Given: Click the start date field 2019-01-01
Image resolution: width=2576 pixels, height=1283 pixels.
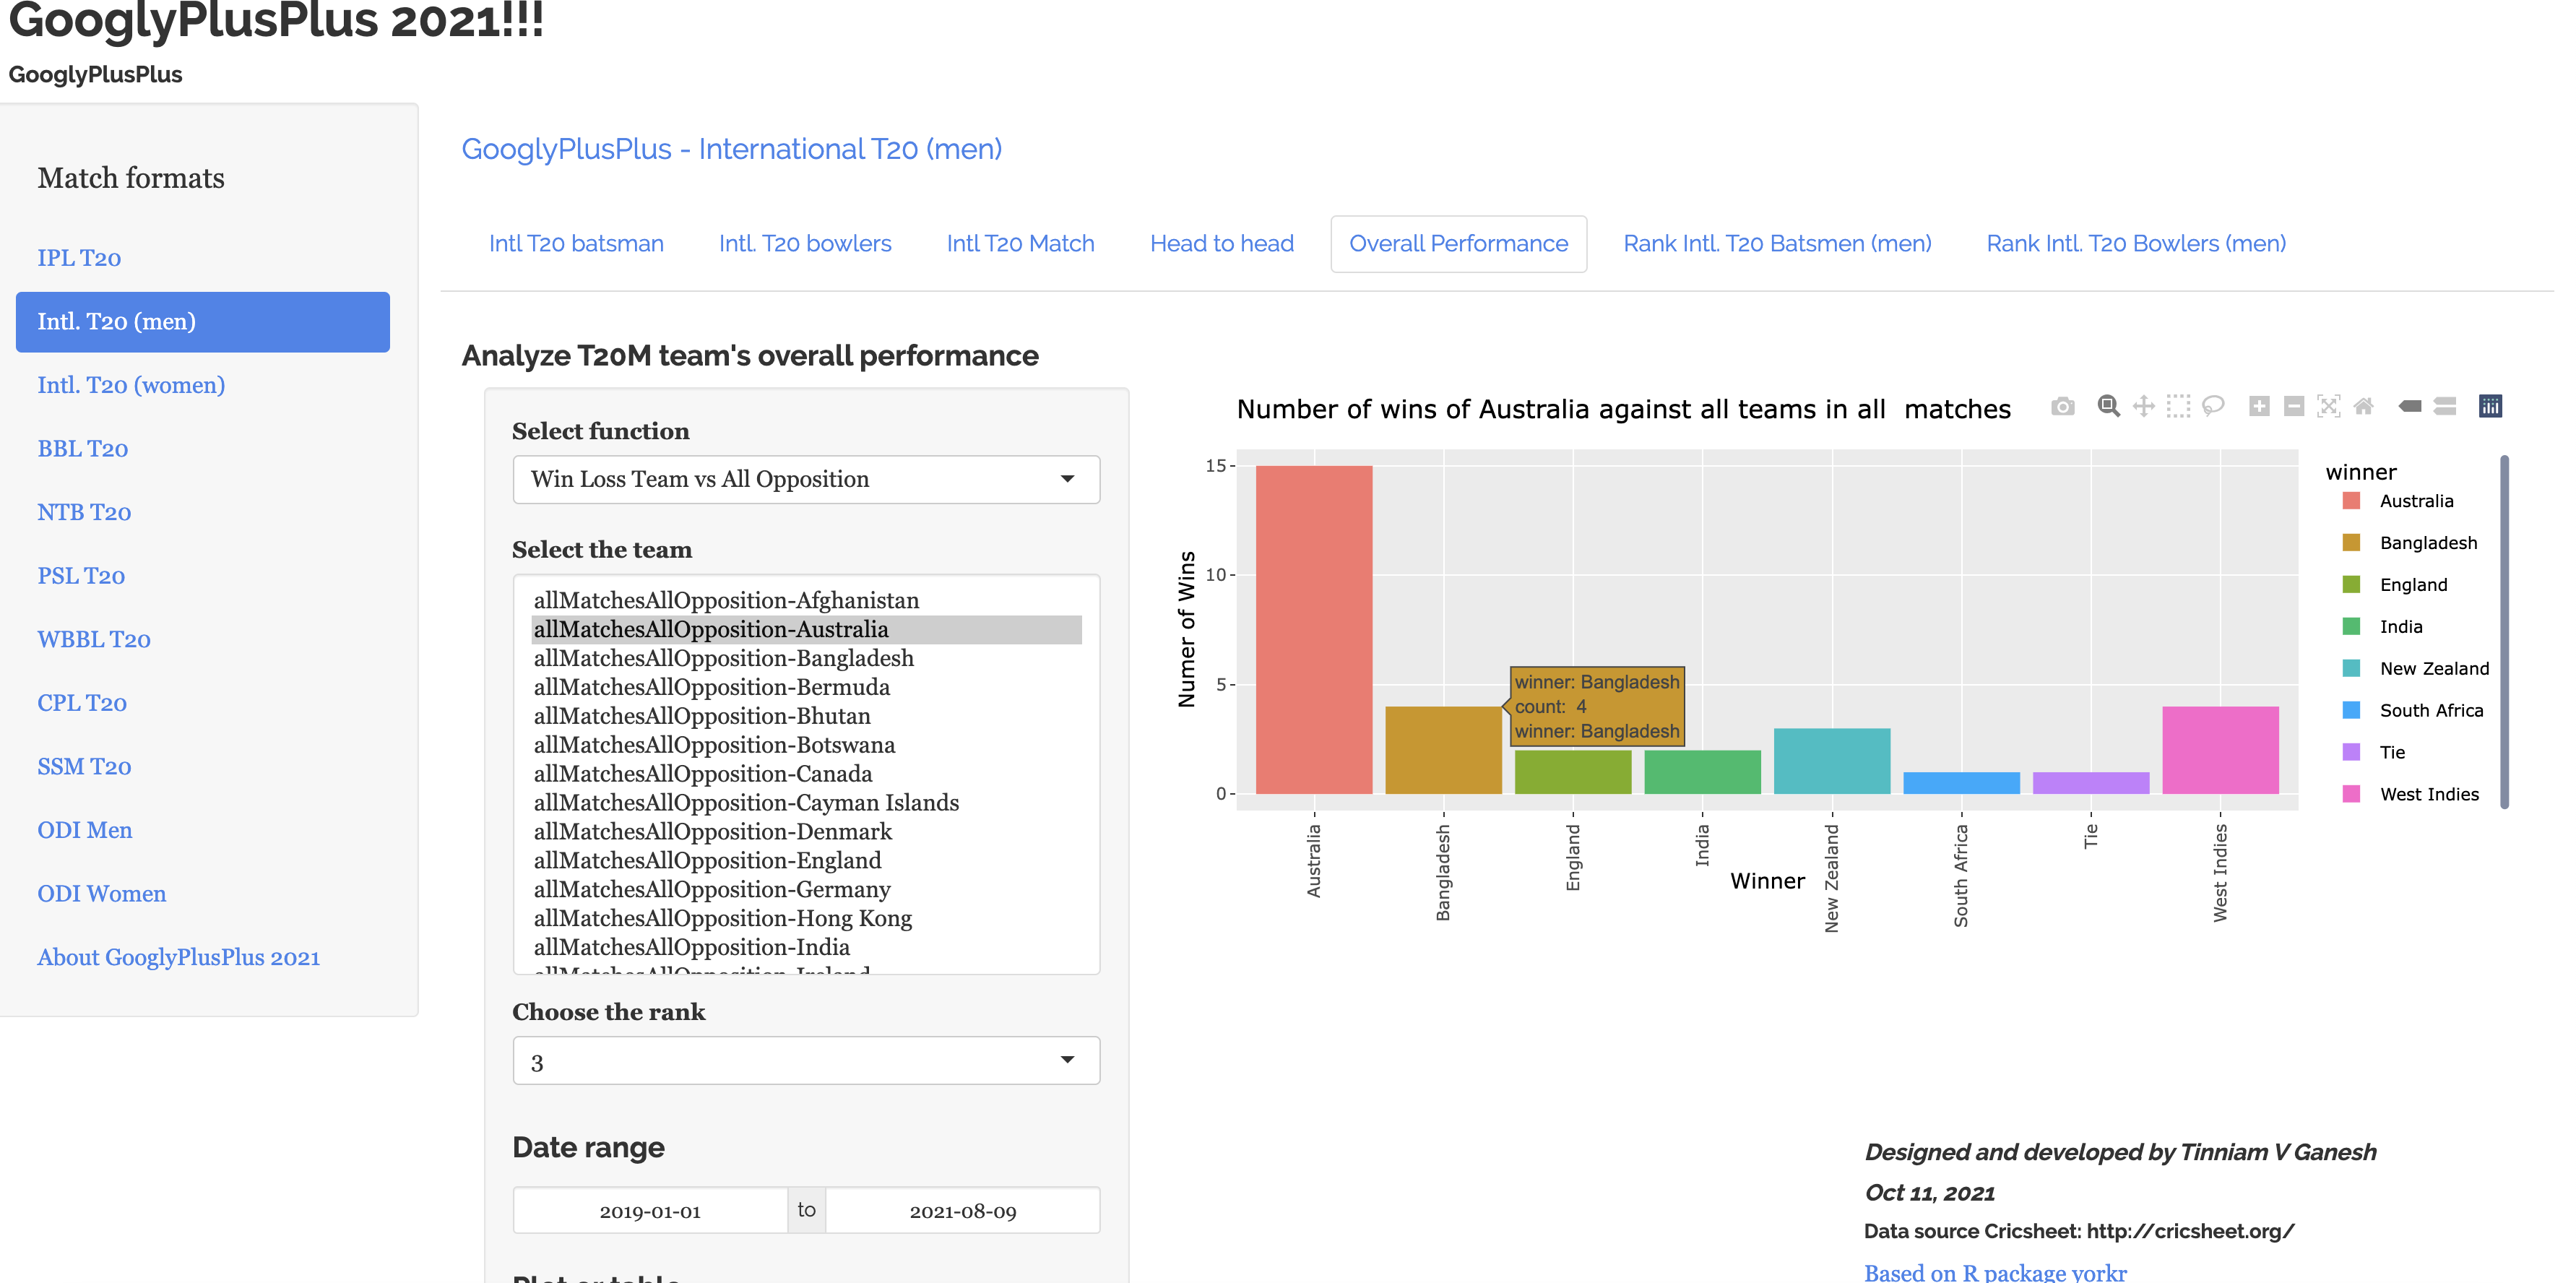Looking at the screenshot, I should [650, 1211].
